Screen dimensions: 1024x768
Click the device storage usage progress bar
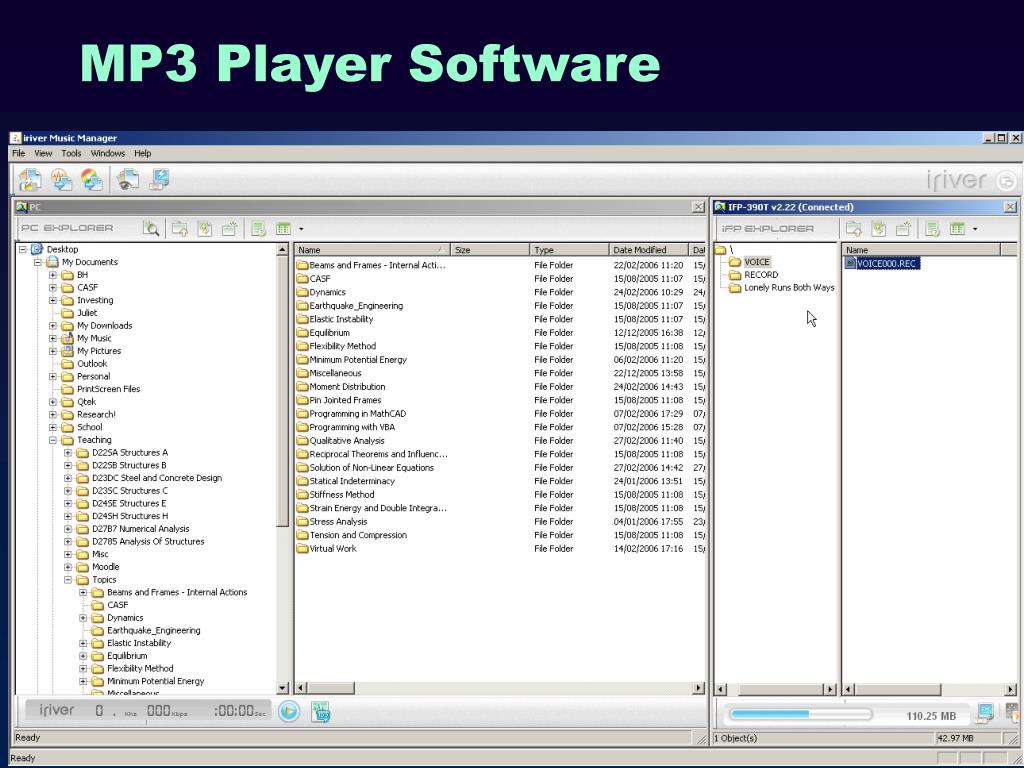pos(800,714)
